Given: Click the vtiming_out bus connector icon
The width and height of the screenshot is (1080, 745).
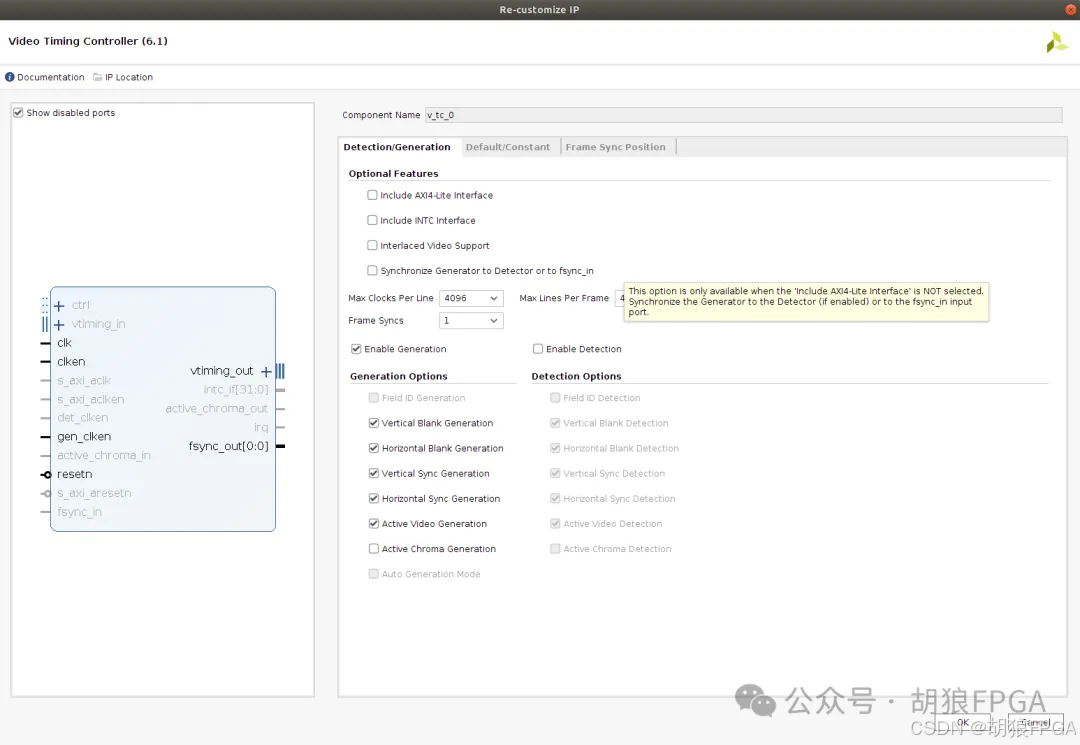Looking at the screenshot, I should [280, 371].
